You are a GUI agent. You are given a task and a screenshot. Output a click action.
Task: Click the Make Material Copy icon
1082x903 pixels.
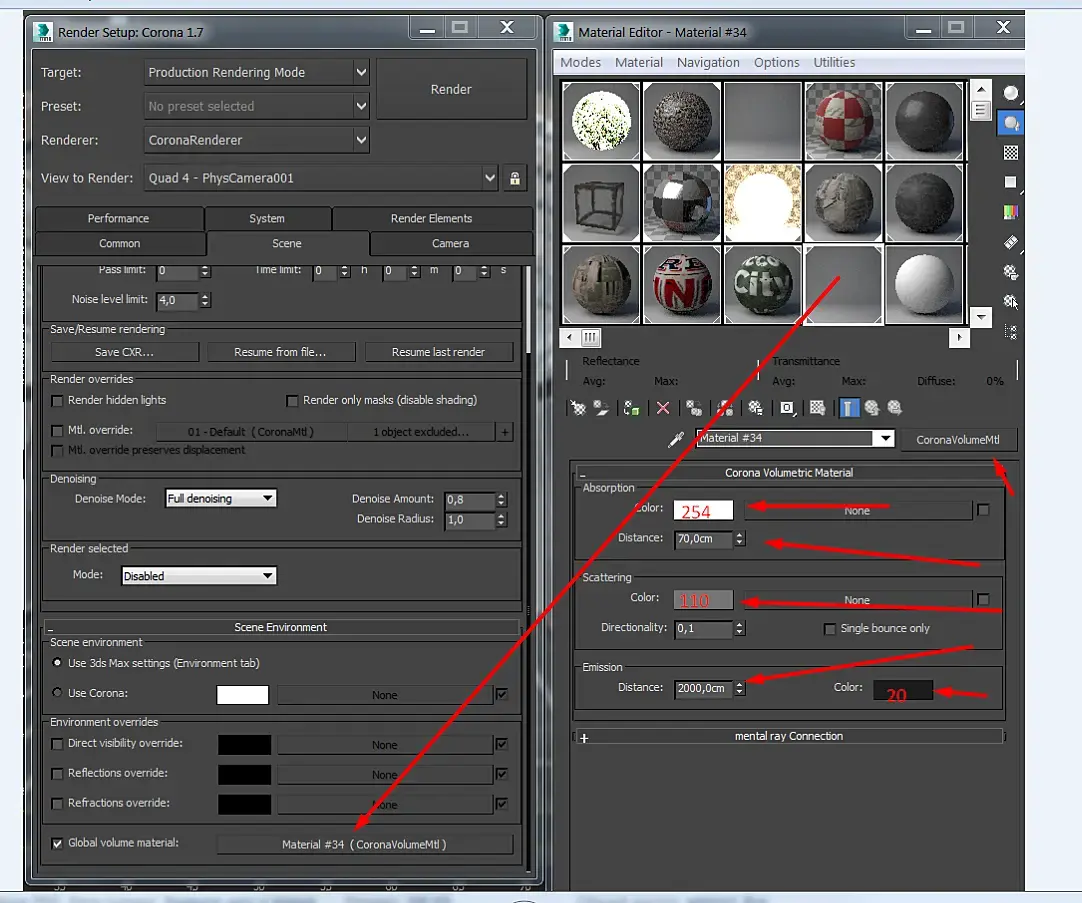click(x=694, y=408)
